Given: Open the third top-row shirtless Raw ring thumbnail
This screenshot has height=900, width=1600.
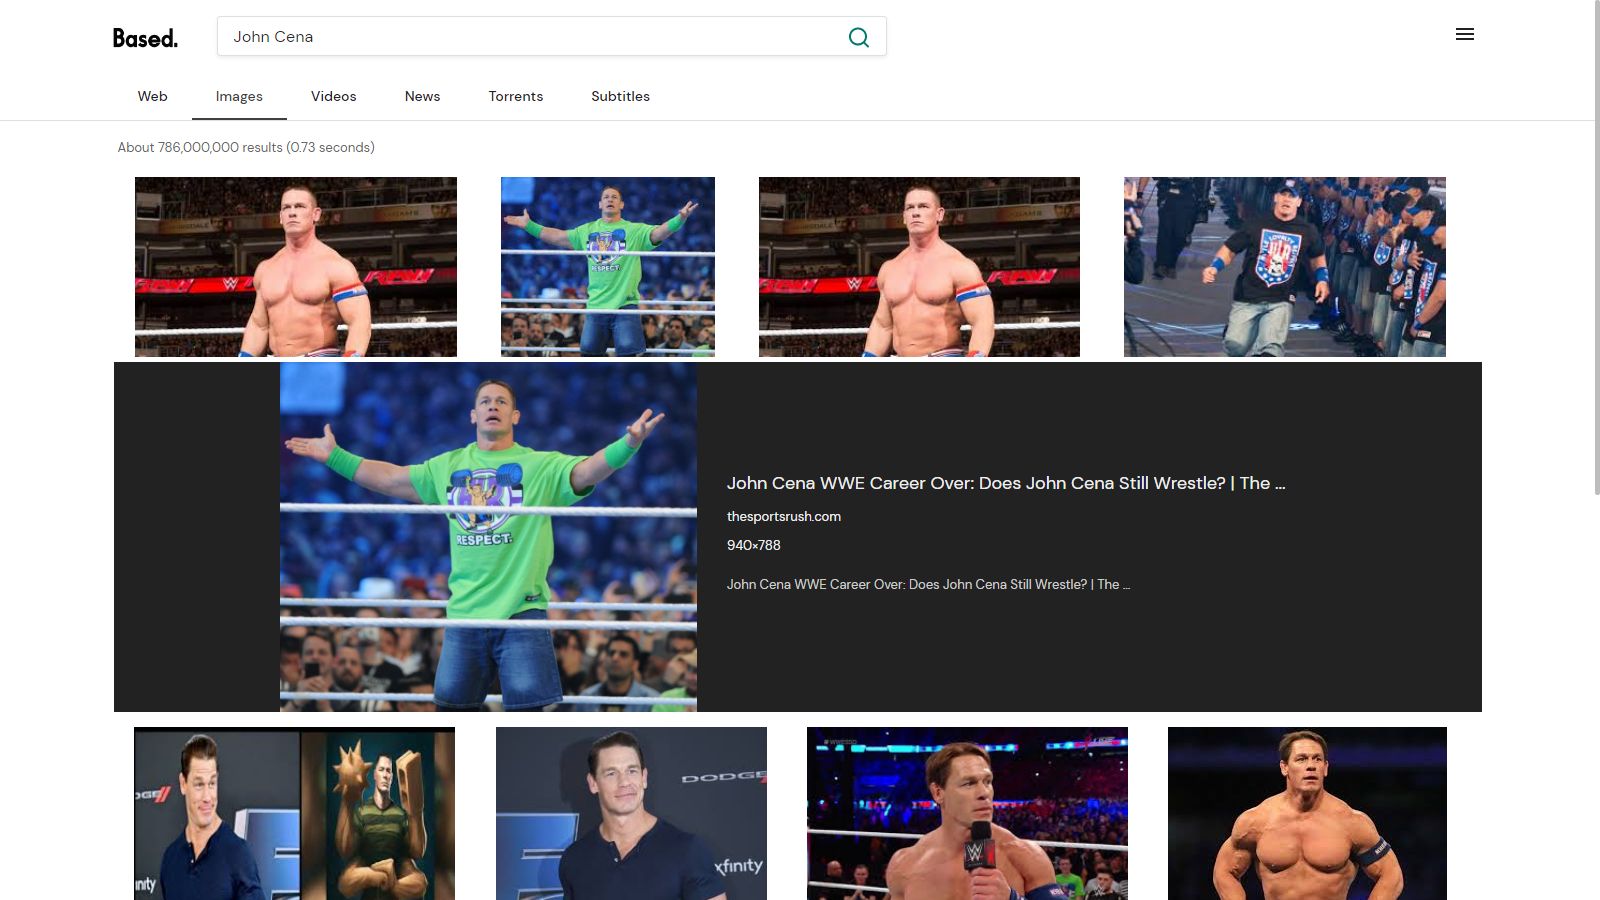Looking at the screenshot, I should coord(919,267).
